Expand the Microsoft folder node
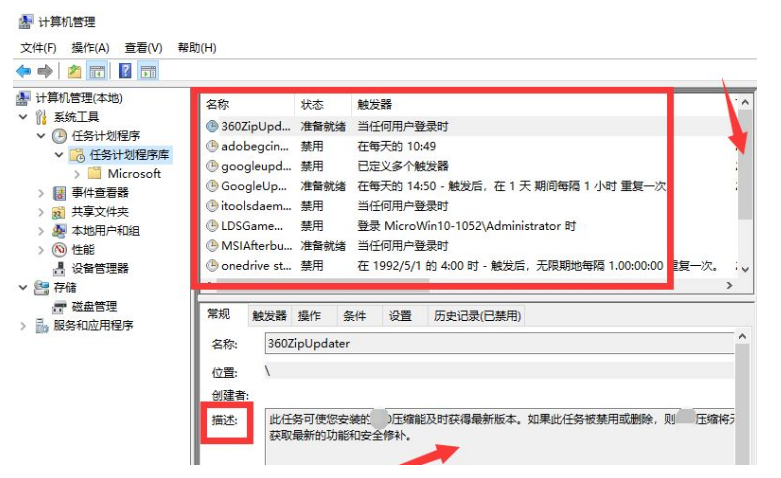 coord(77,174)
